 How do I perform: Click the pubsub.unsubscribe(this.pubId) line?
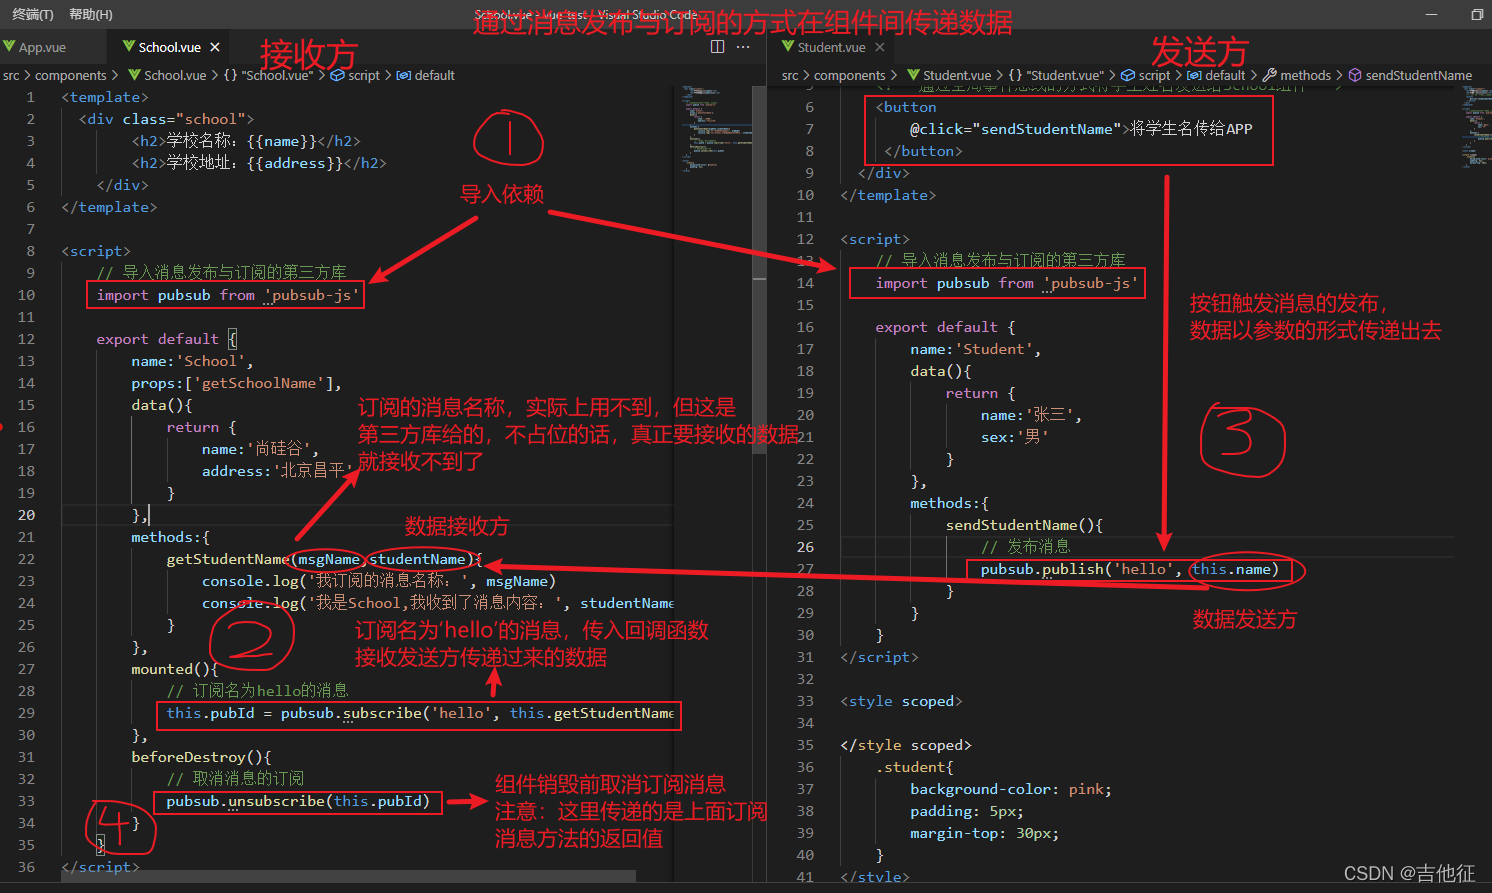(298, 801)
